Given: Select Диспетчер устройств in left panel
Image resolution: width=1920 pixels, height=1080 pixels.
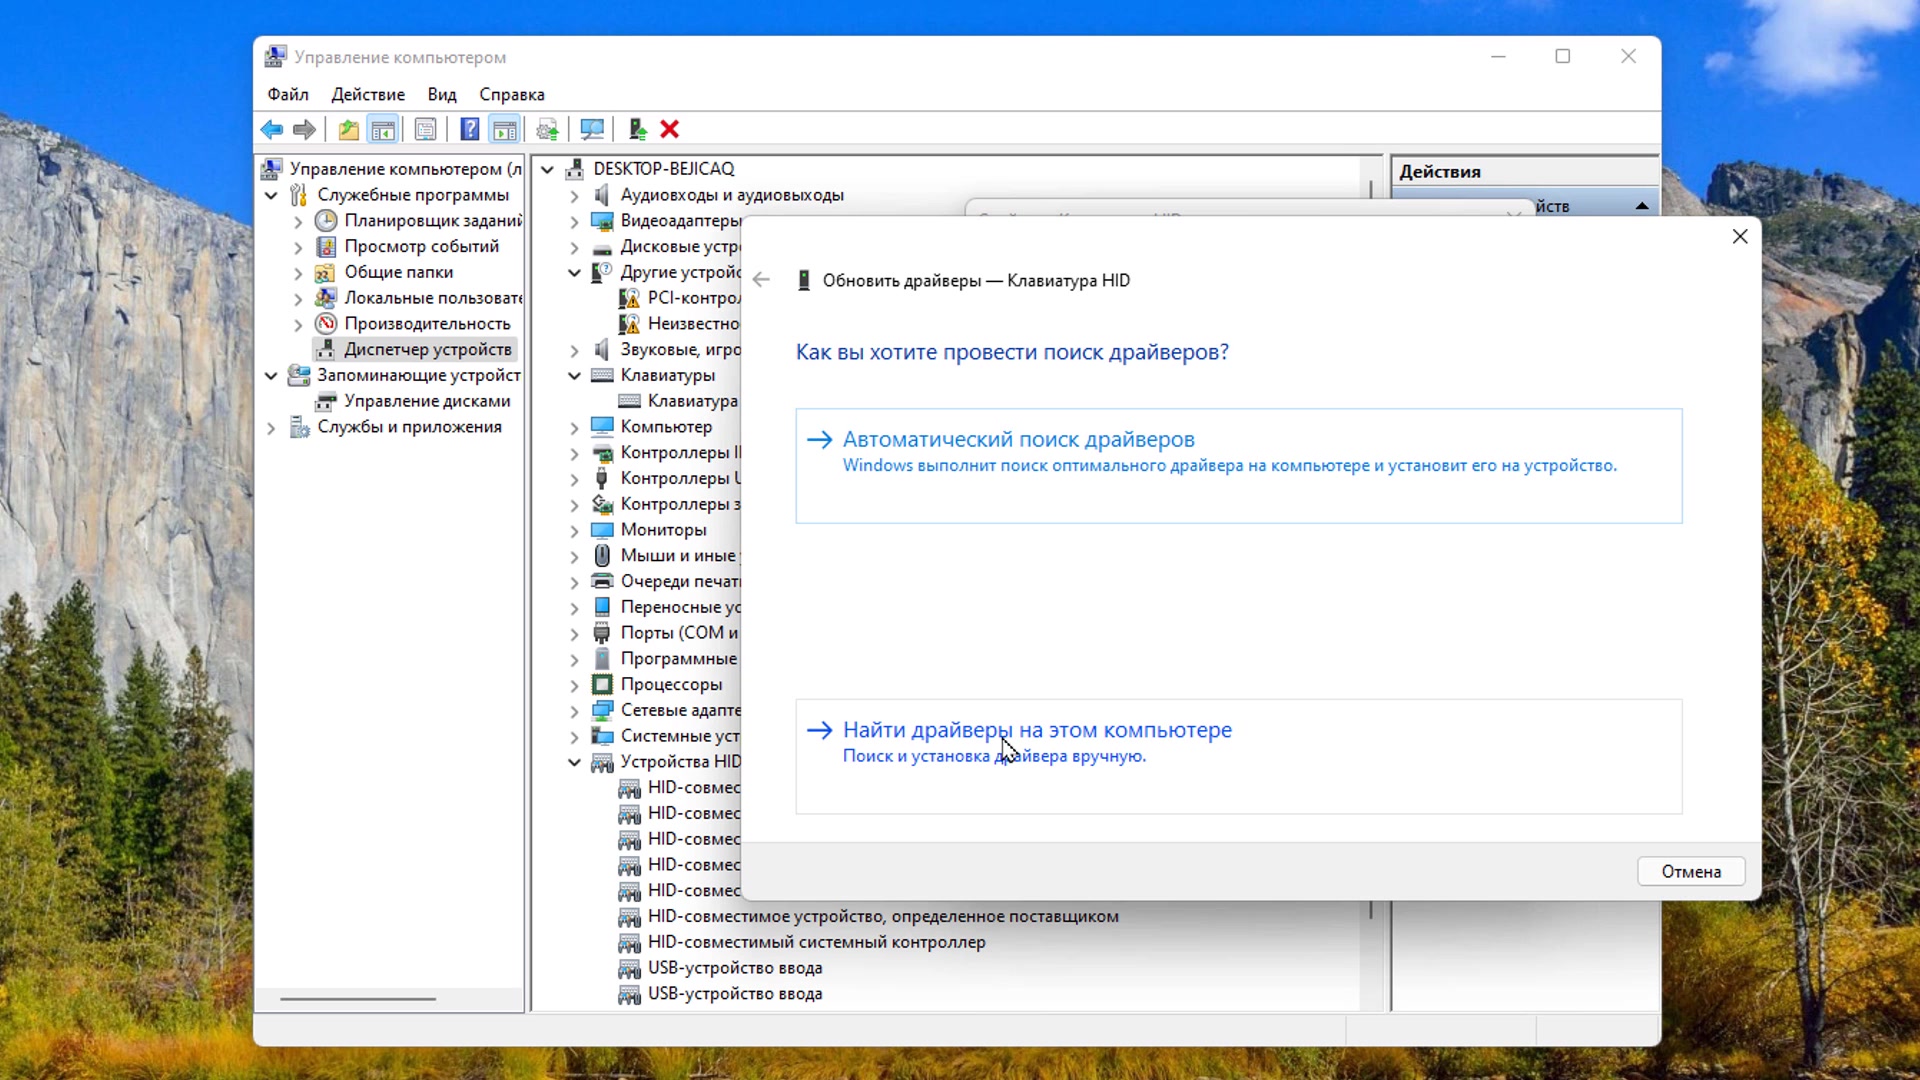Looking at the screenshot, I should [x=427, y=348].
